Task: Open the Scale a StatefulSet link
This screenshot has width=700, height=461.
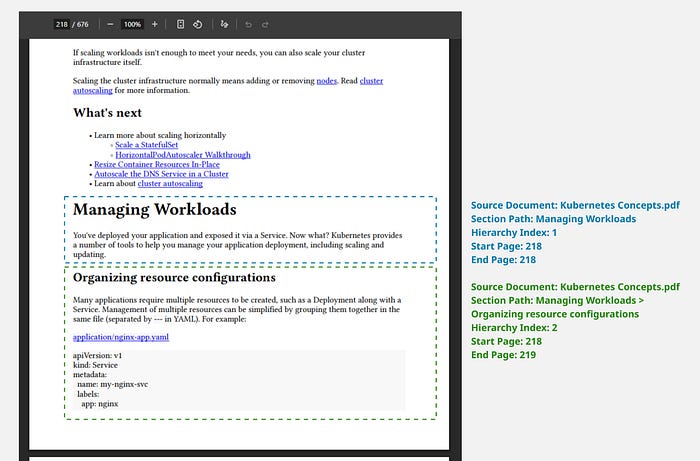Action: point(146,145)
